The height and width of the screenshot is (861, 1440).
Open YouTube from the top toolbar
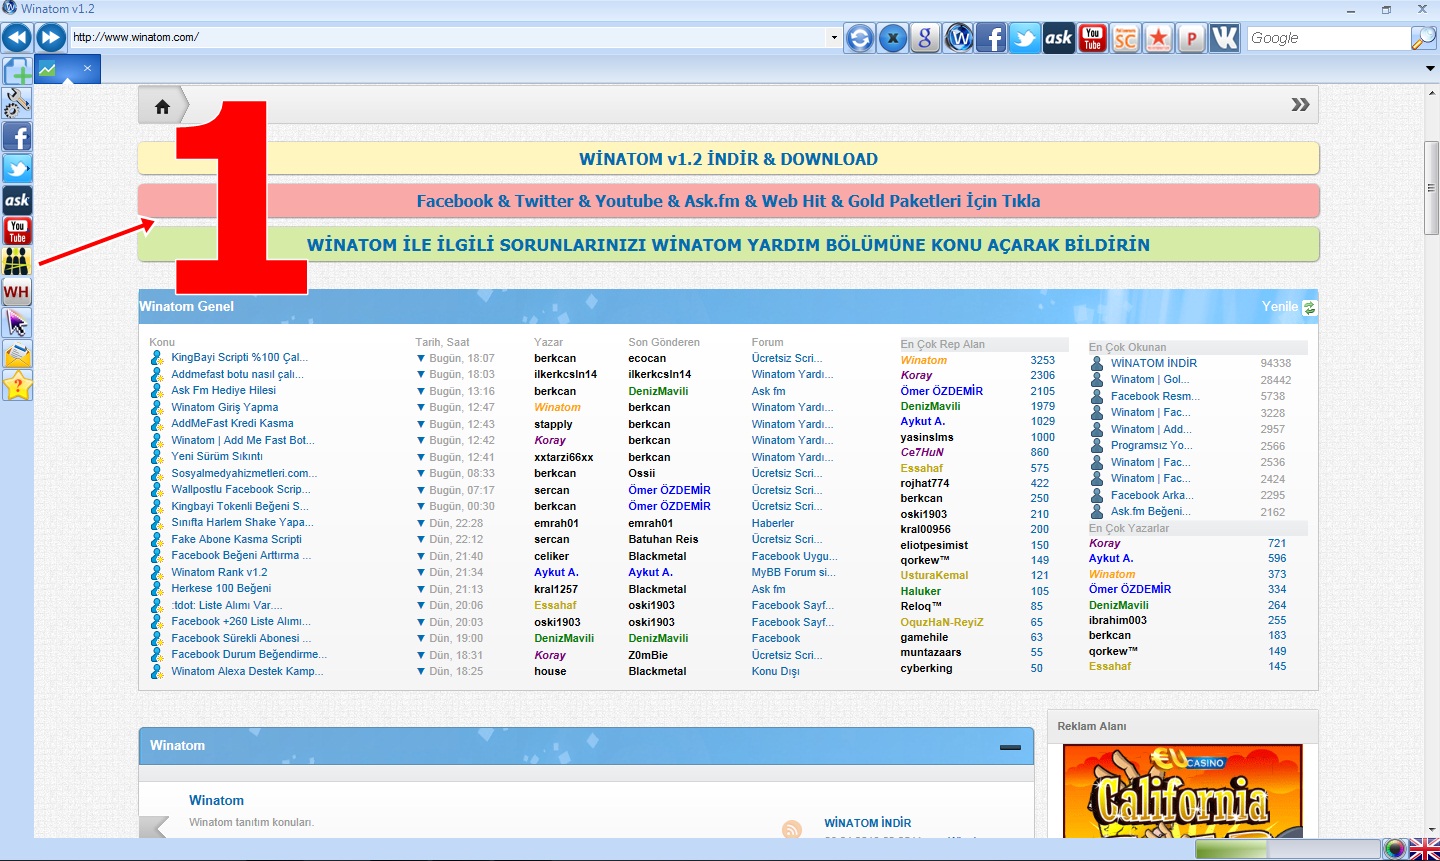pyautogui.click(x=1092, y=38)
